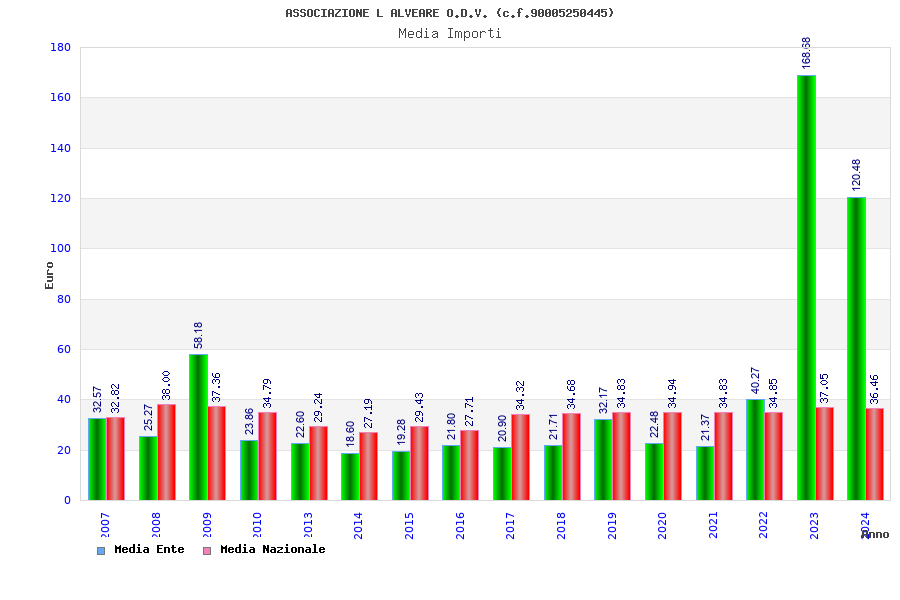Click the Media Nazionale legend label
Viewport: 900px width, 600px height.
tap(273, 549)
